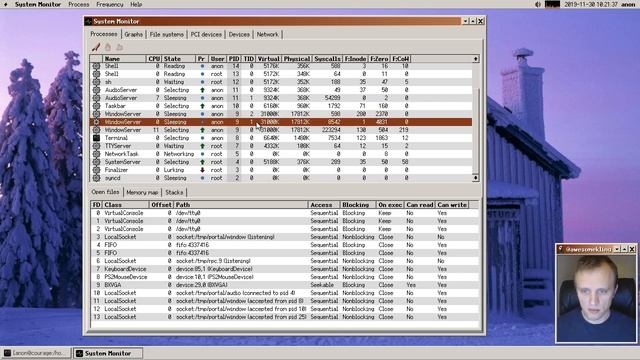Select the WindowServer row with CPU 11
640x360 pixels.
[281, 130]
